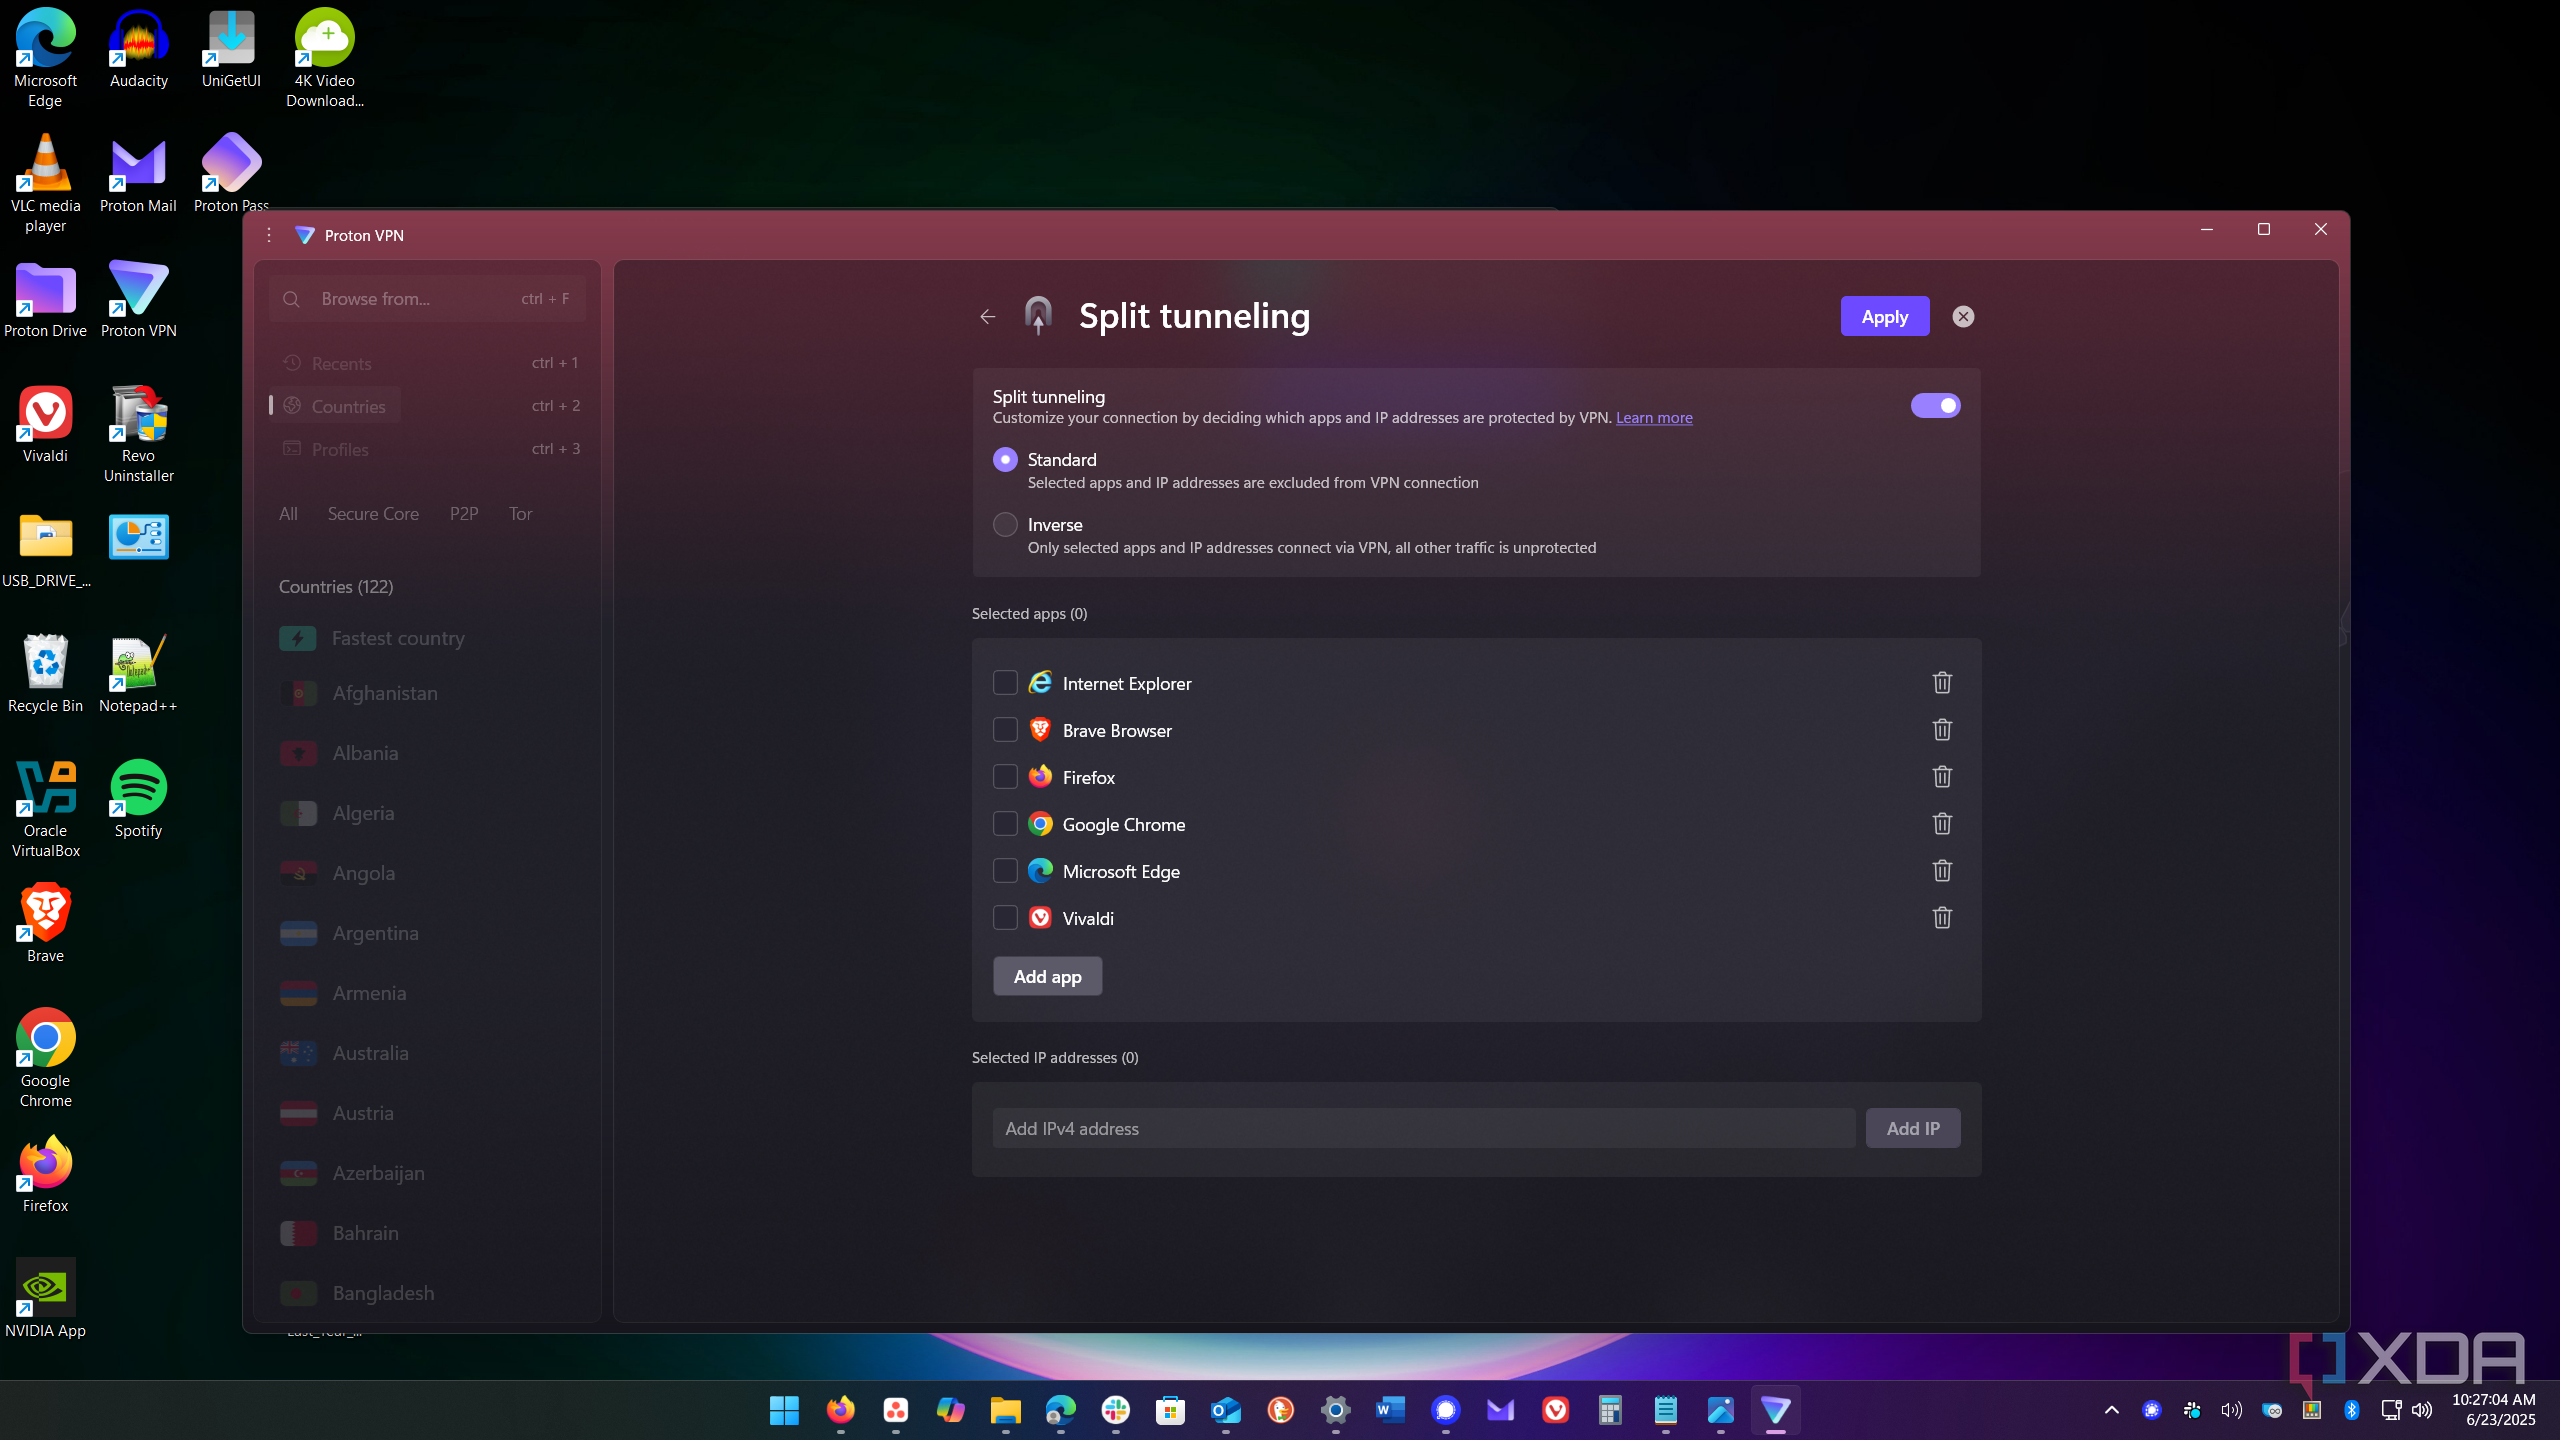Switch to the Secure Core tab
The height and width of the screenshot is (1440, 2560).
click(x=373, y=514)
